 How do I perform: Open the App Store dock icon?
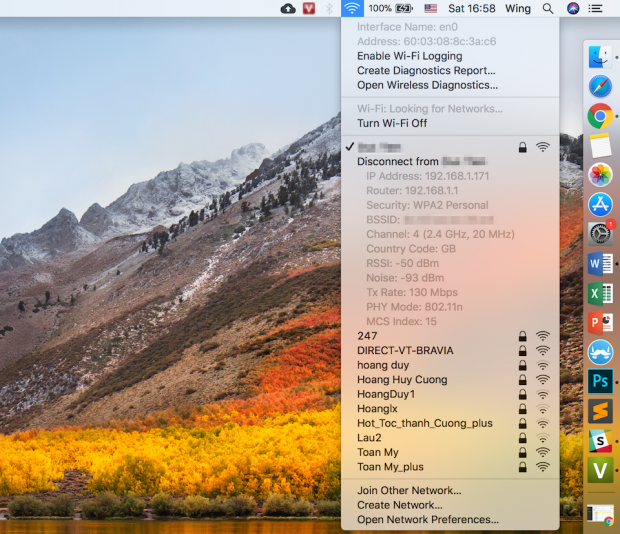tap(600, 205)
